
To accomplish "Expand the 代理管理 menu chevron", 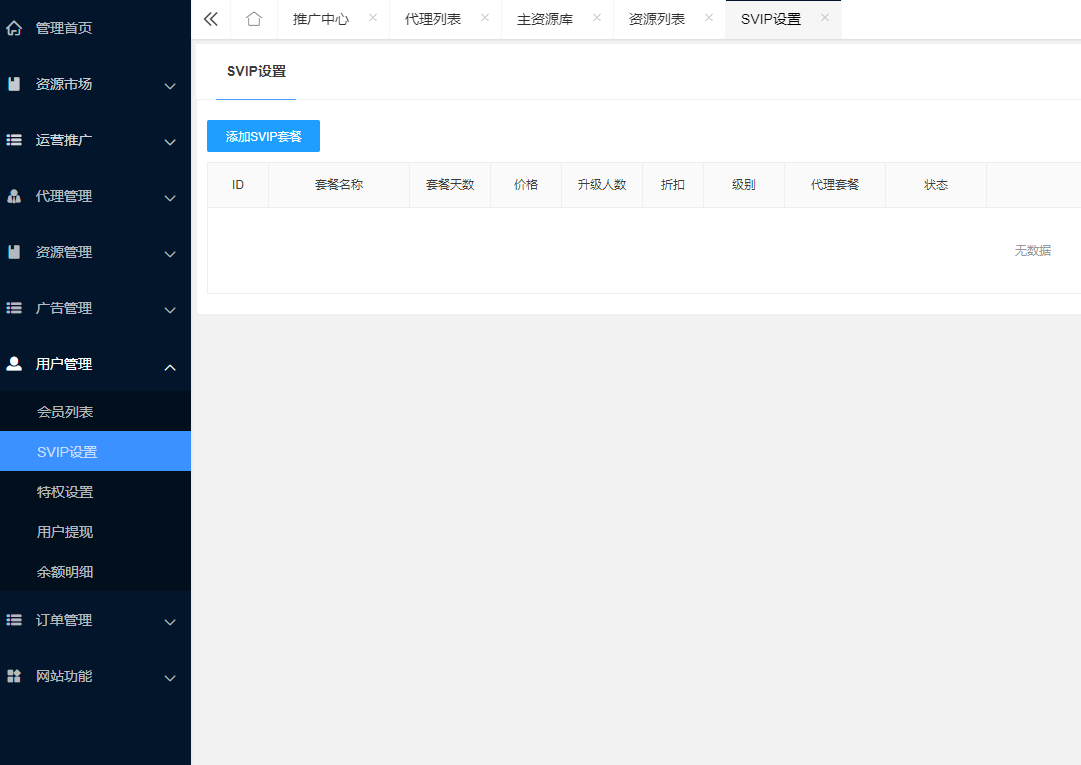I will [x=170, y=198].
